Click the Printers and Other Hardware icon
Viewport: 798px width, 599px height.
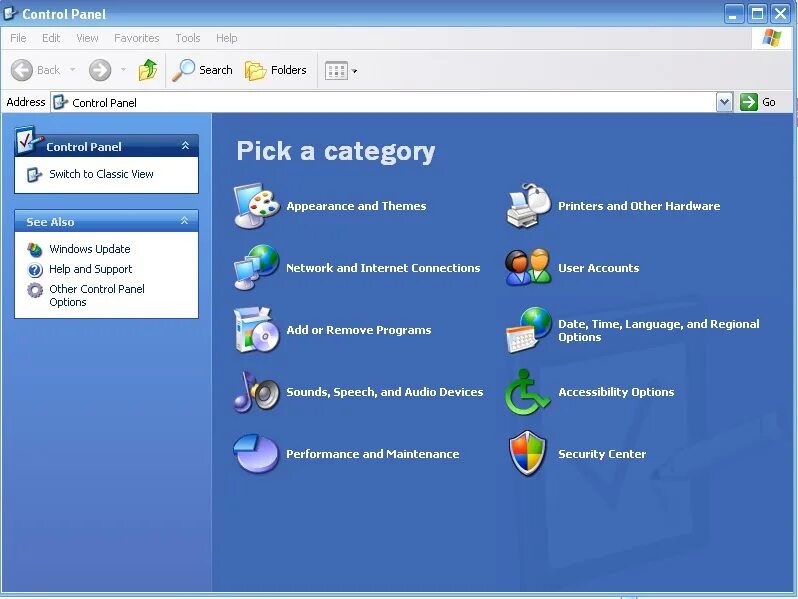(x=528, y=205)
